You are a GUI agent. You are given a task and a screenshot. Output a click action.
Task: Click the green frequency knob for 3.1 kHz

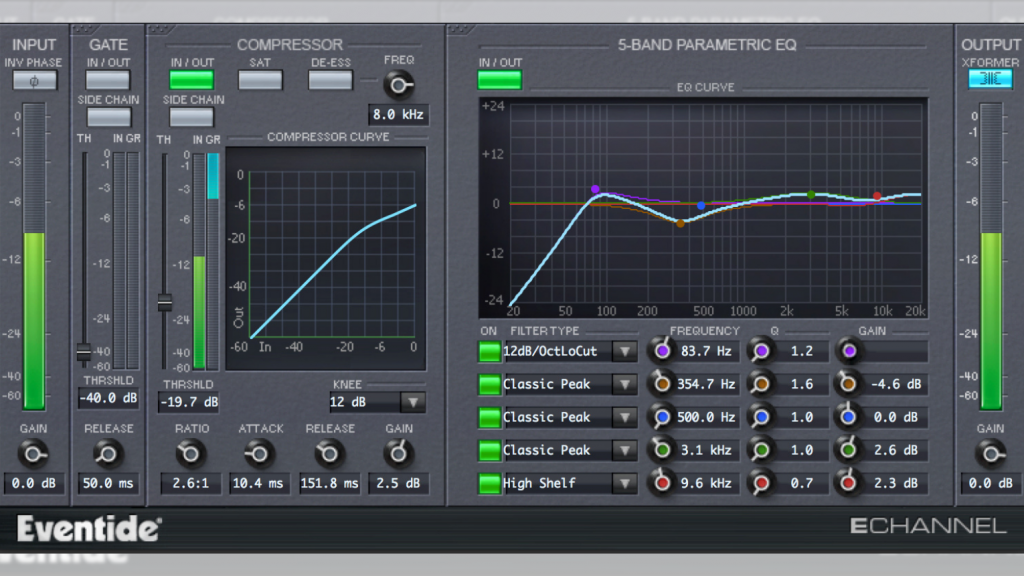662,450
